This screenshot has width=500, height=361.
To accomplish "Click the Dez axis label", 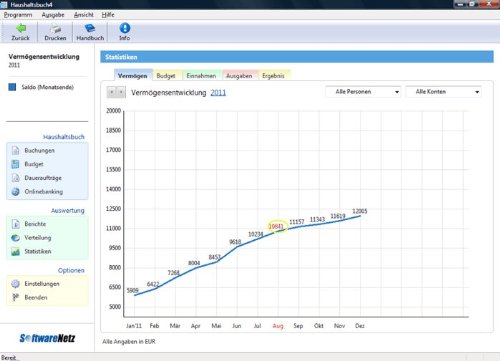I will 360,326.
